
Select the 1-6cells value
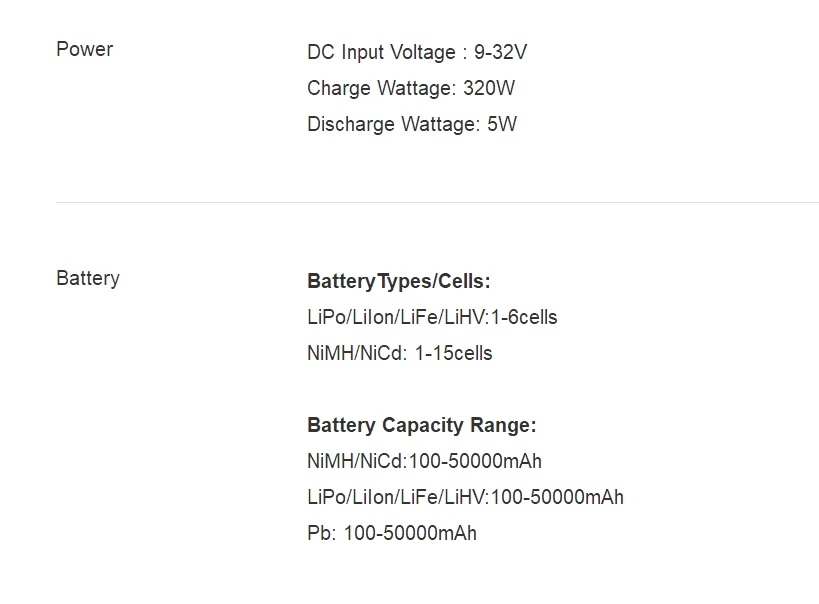point(524,317)
